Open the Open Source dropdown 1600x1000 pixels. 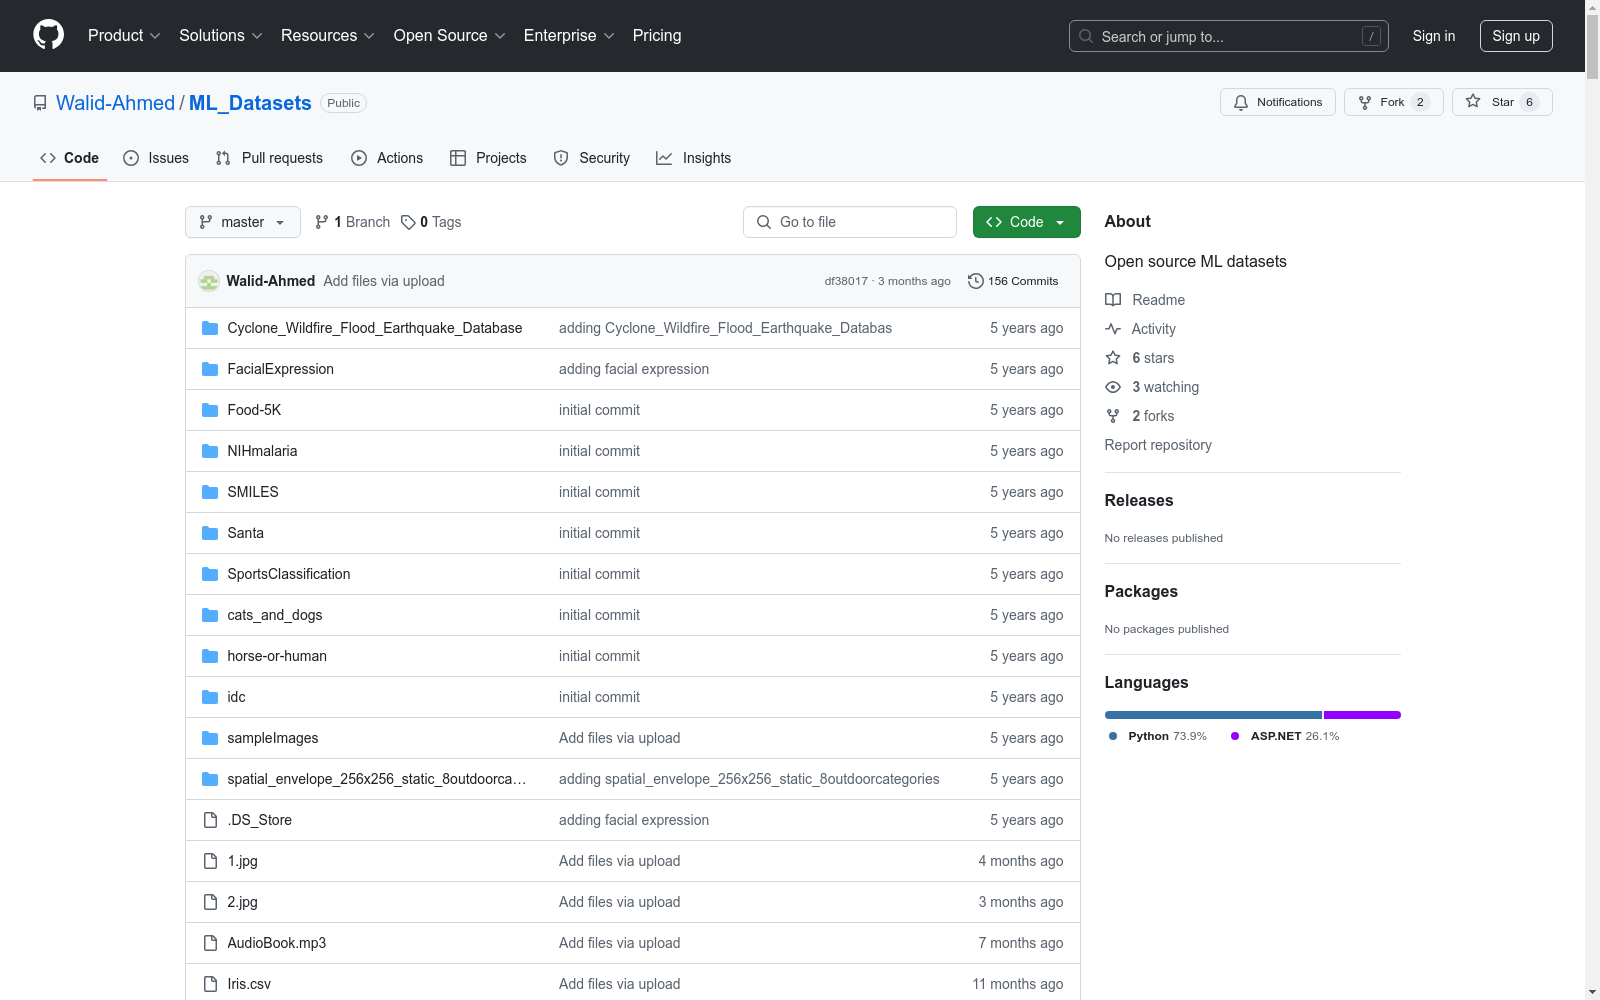click(450, 36)
